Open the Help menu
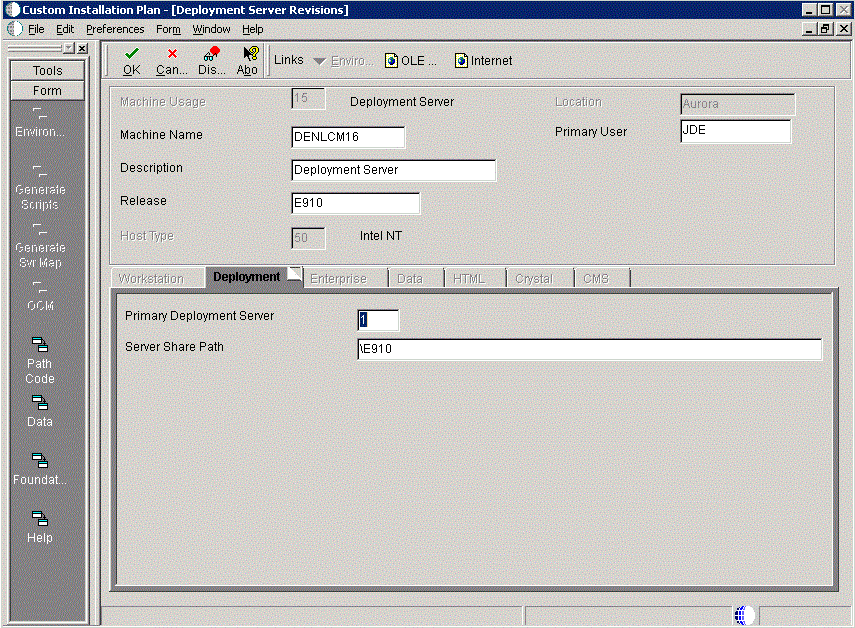Viewport: 855px width, 628px height. 252,29
